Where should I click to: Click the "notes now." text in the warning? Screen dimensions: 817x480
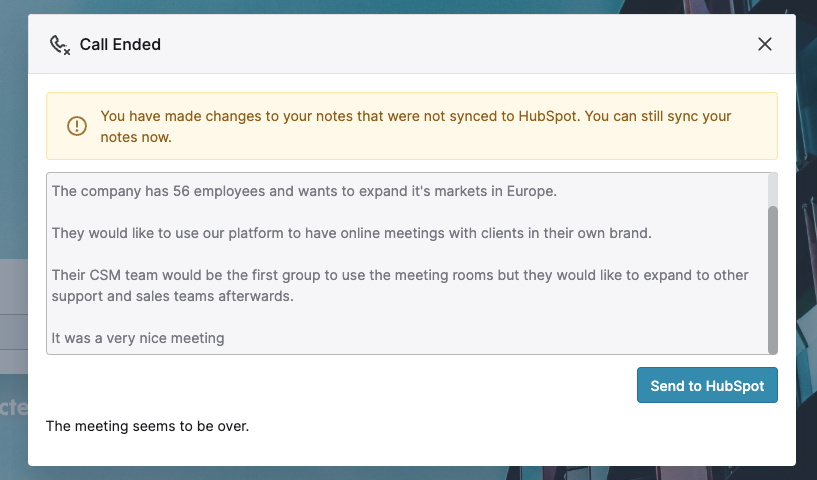(x=136, y=137)
